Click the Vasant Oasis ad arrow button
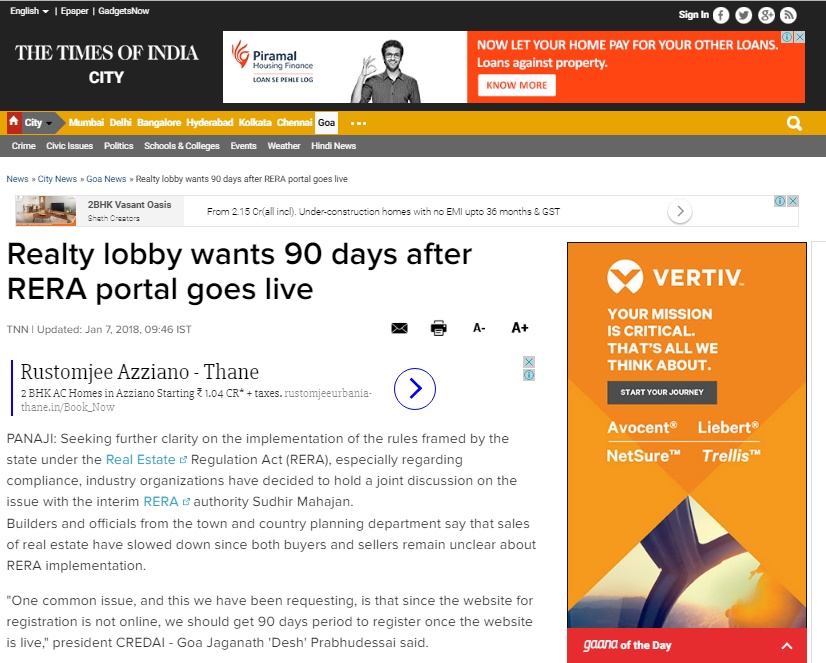Screen dimensions: 826x663 pyautogui.click(x=680, y=211)
